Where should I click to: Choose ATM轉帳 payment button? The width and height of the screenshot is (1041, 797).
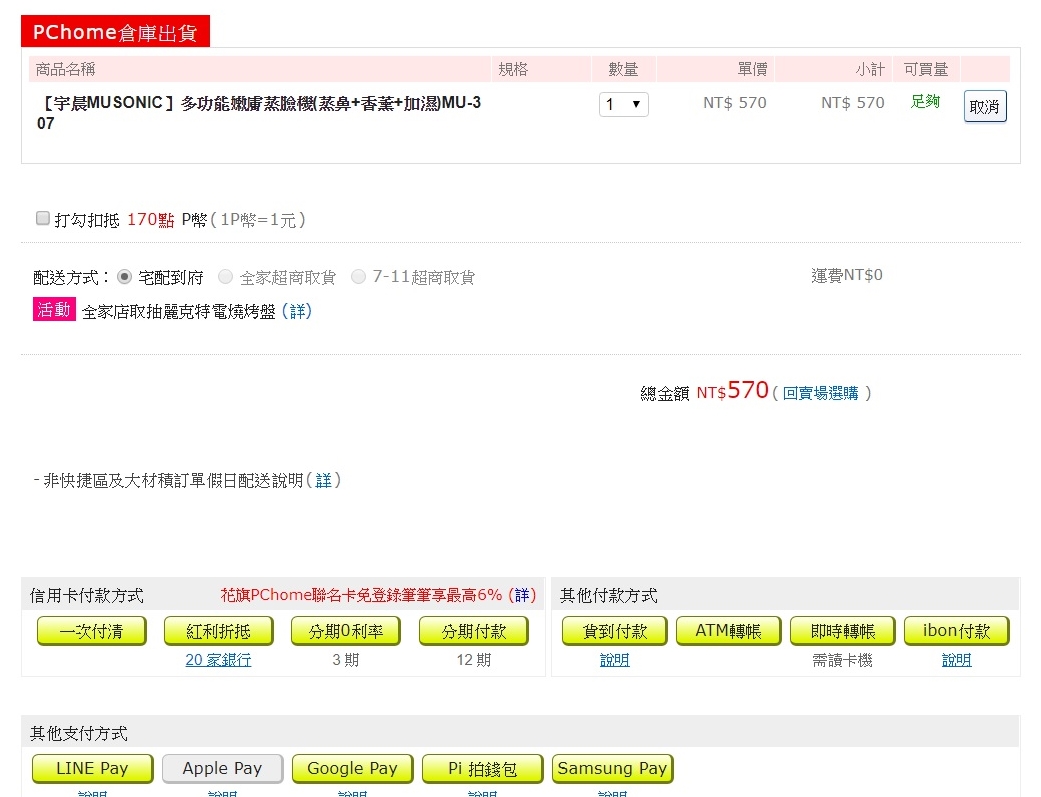click(x=728, y=631)
